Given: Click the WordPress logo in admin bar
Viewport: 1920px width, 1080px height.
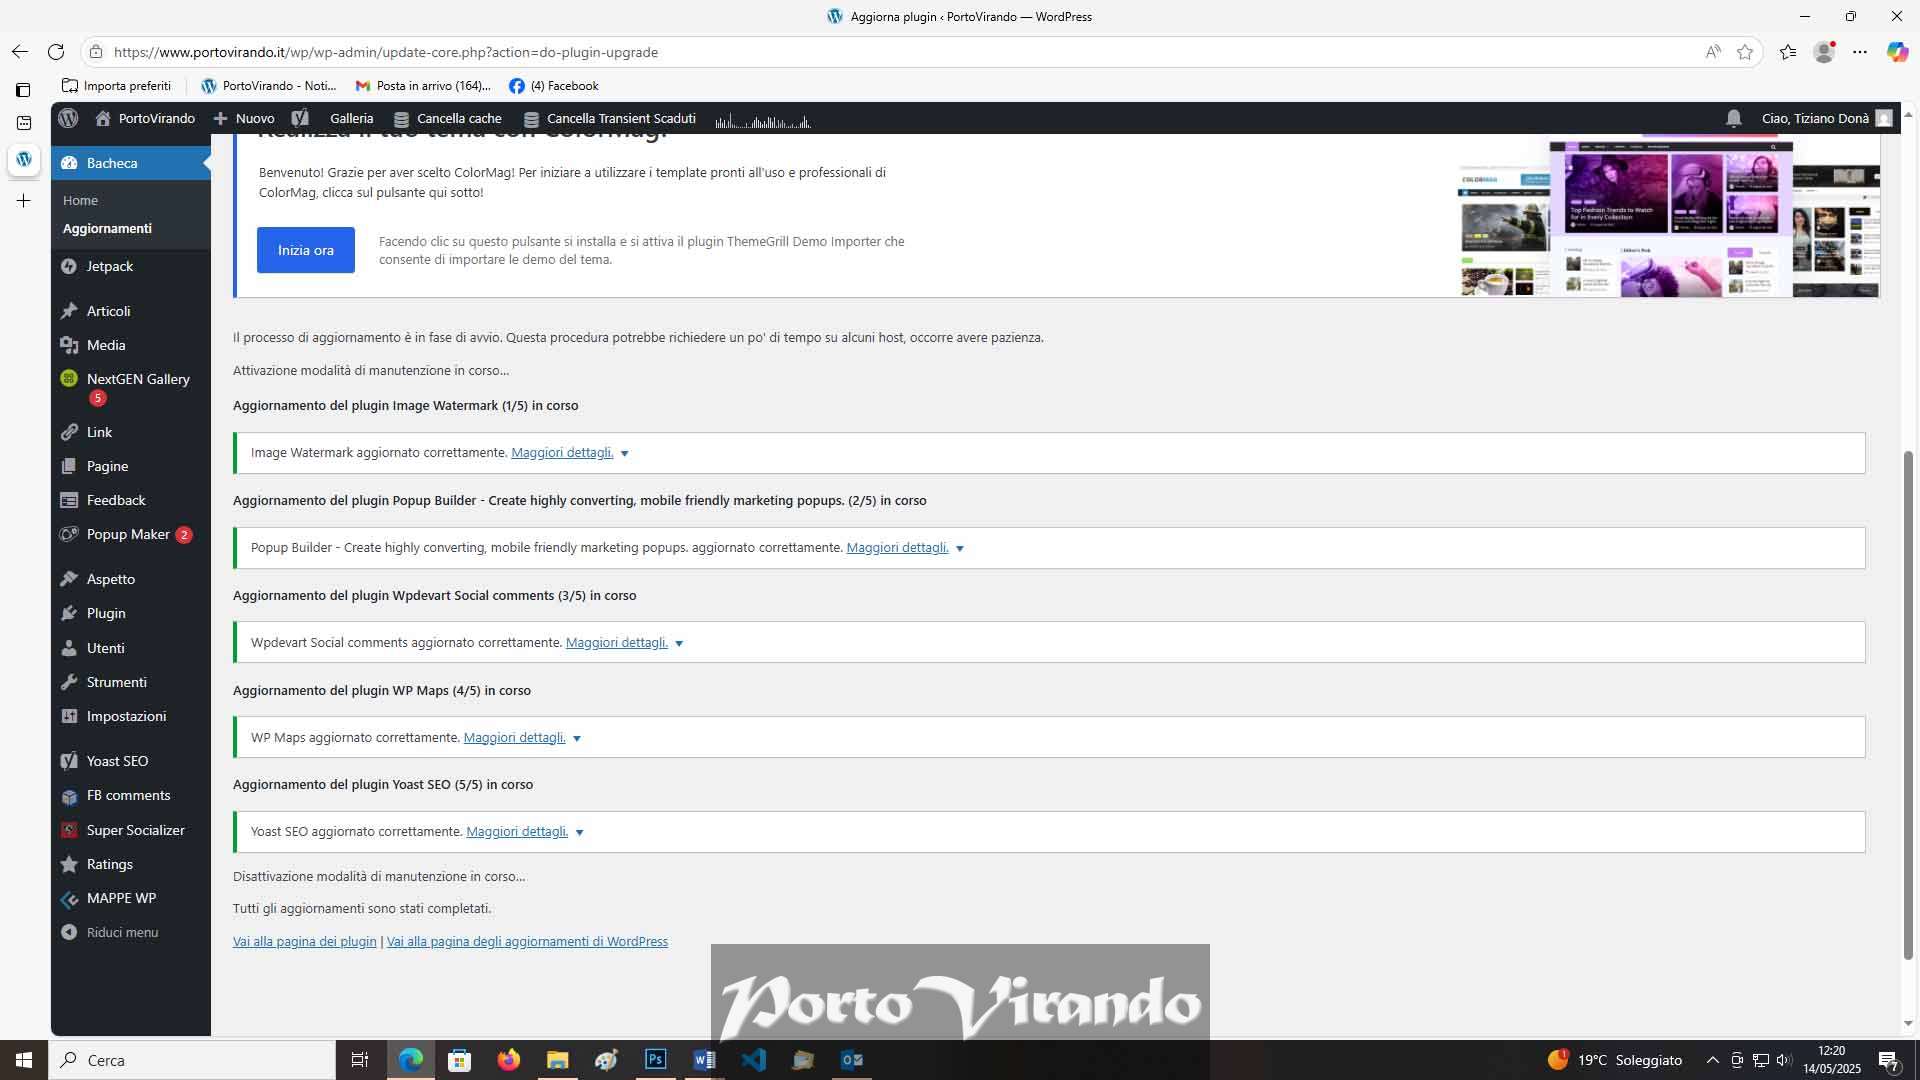Looking at the screenshot, I should 68,118.
